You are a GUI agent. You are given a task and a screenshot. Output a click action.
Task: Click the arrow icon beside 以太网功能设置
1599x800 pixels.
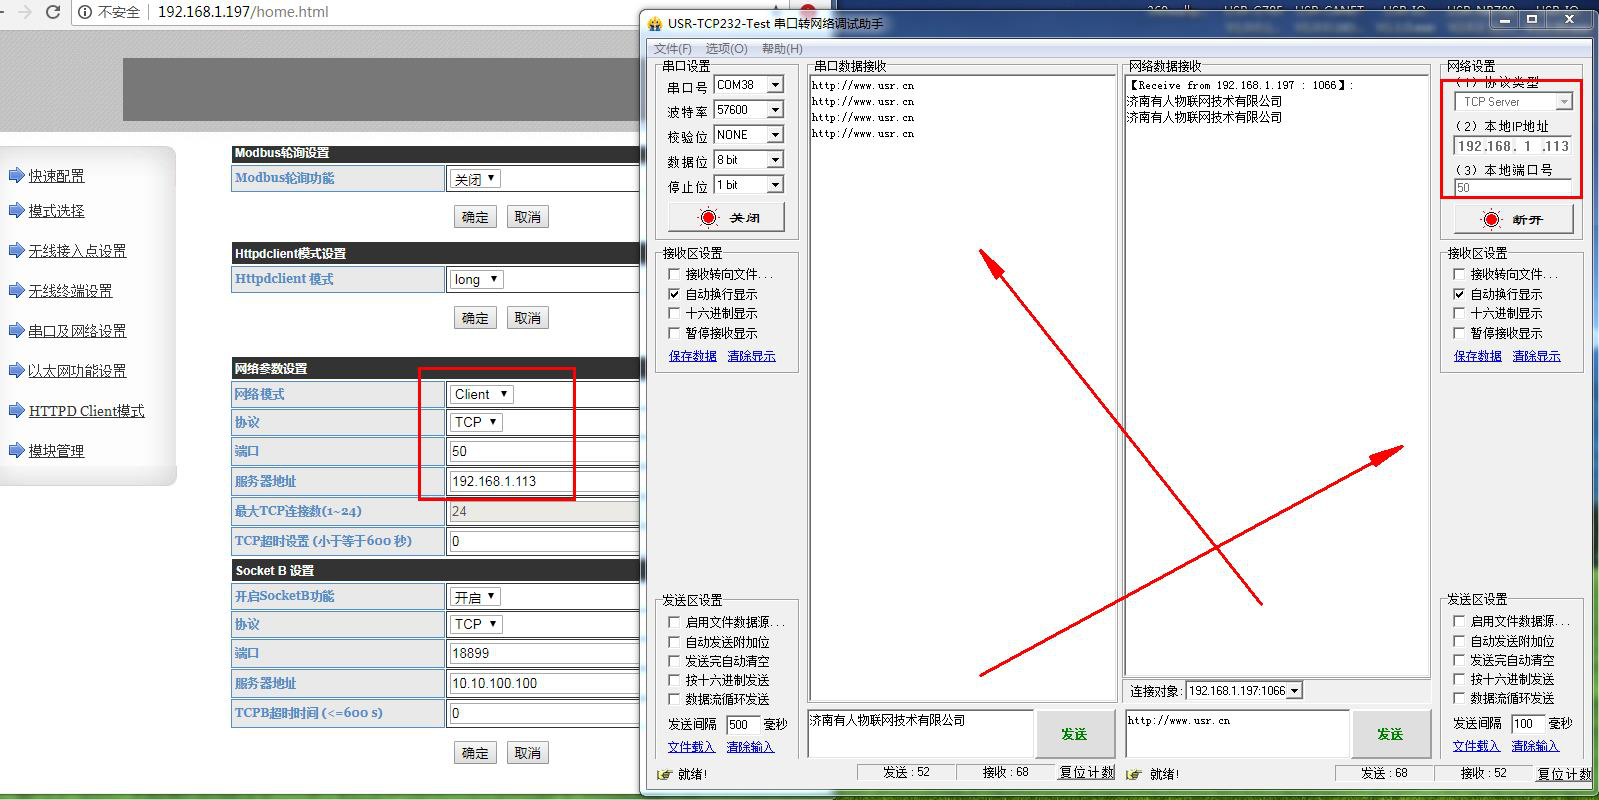16,371
